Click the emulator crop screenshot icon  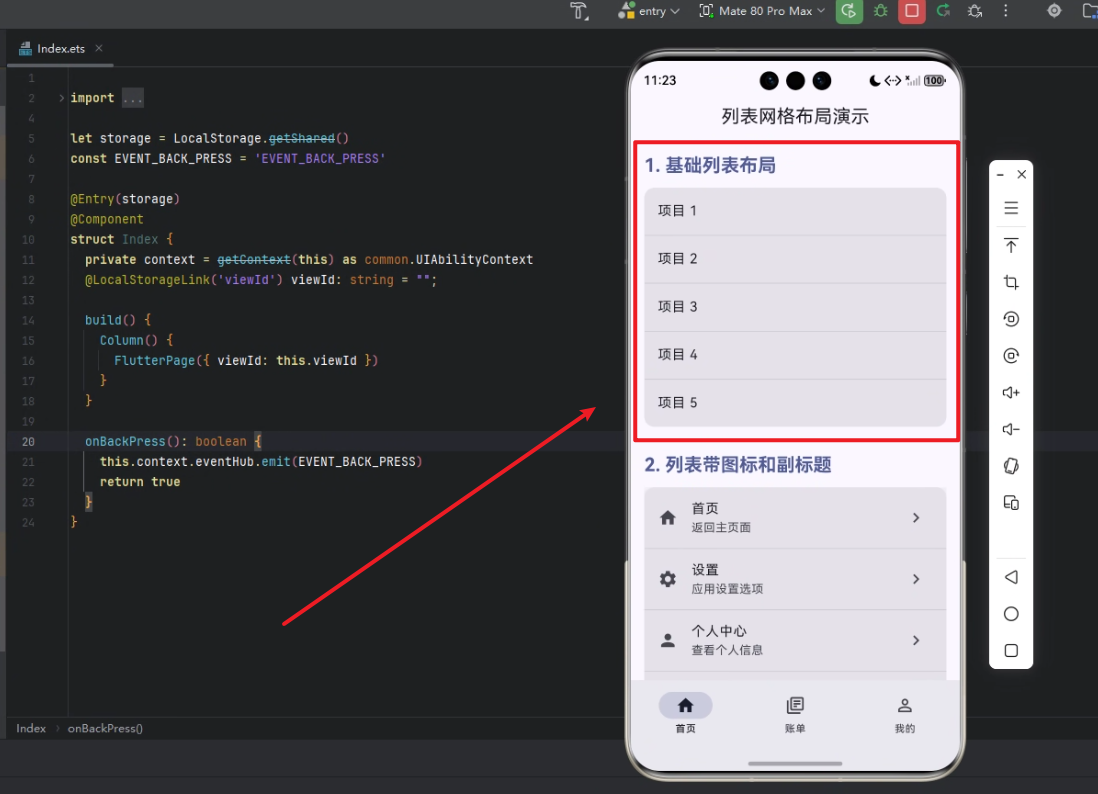tap(1011, 282)
